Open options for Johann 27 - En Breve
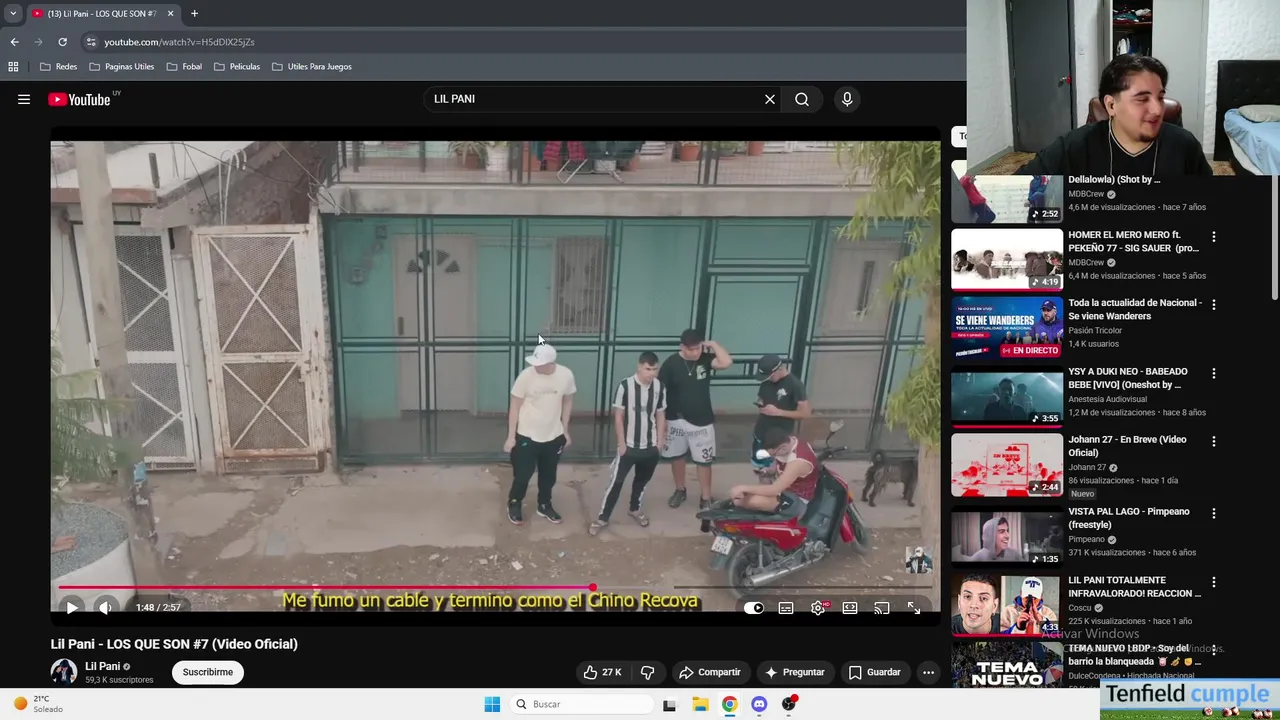 pyautogui.click(x=1214, y=441)
